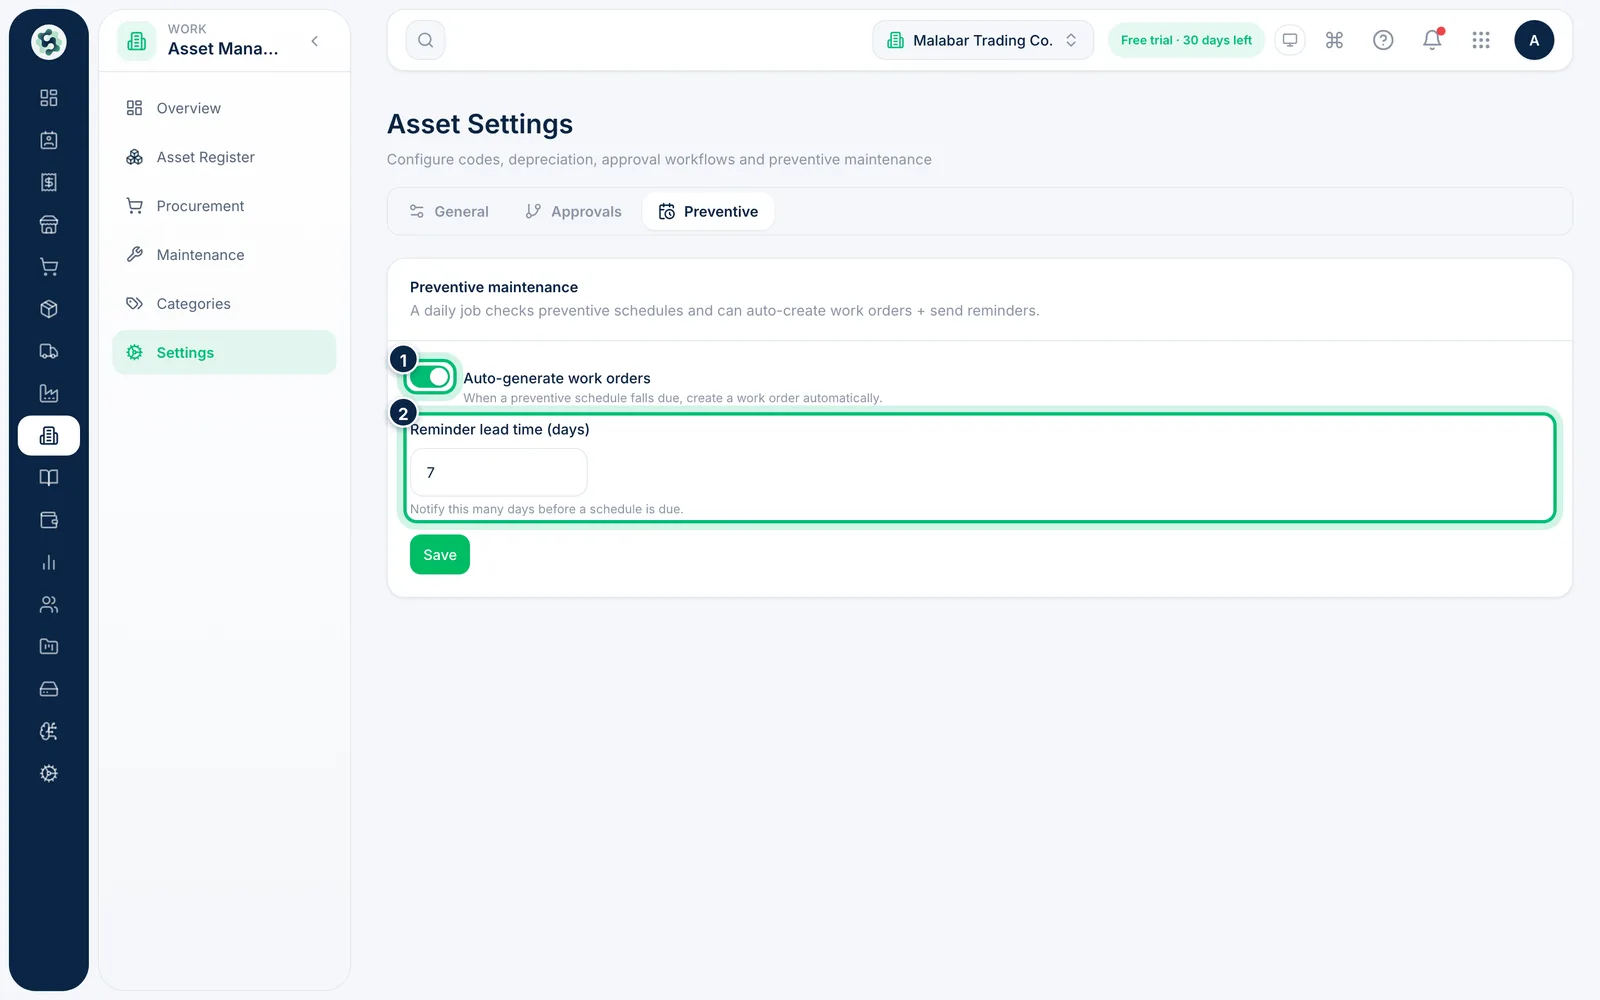Image resolution: width=1600 pixels, height=1000 pixels.
Task: Open the apps grid launcher icon
Action: (1481, 40)
